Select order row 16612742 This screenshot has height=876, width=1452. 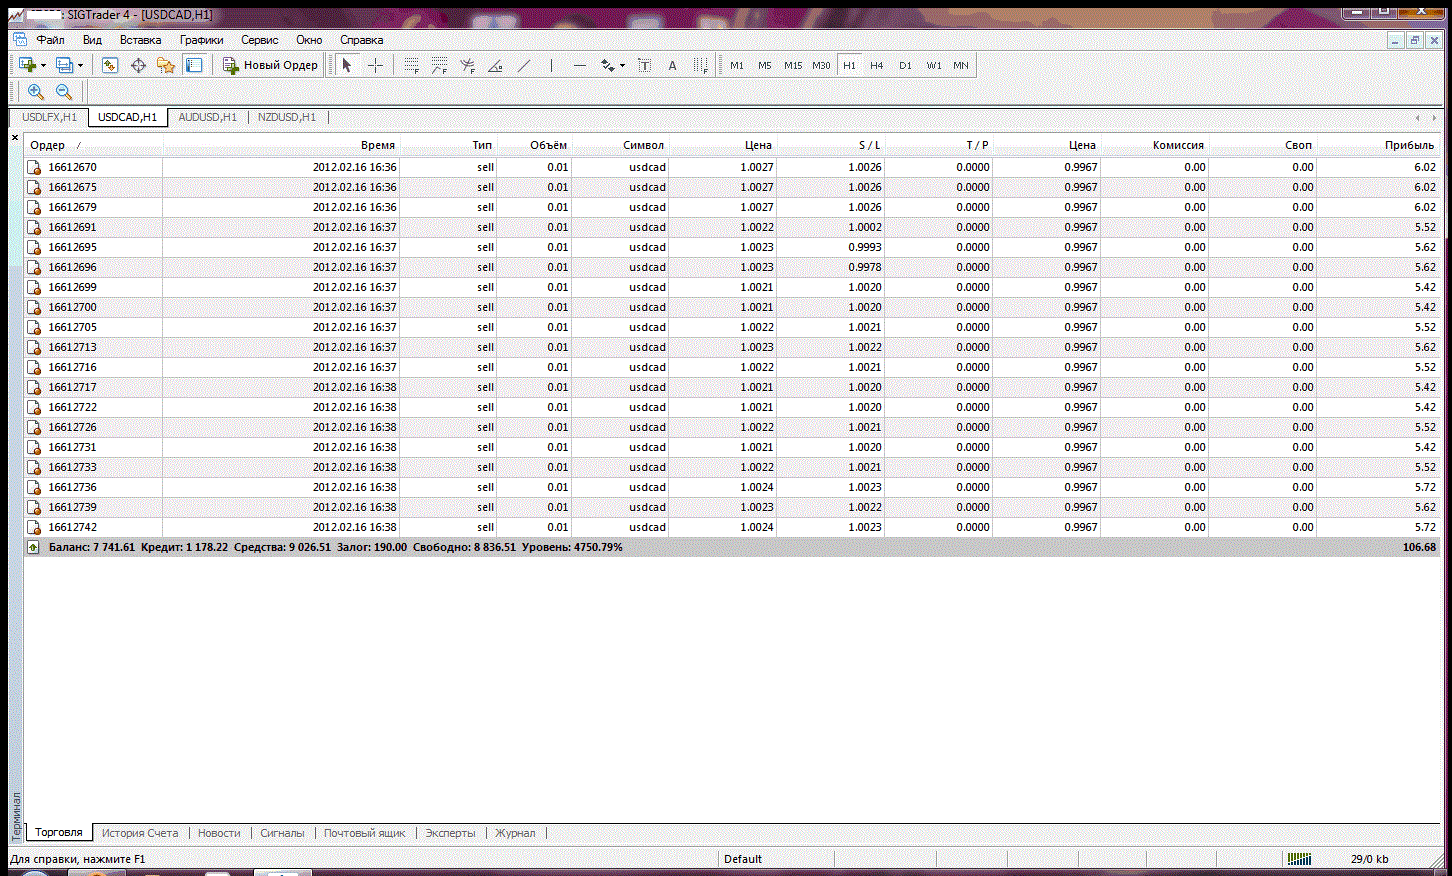point(732,527)
